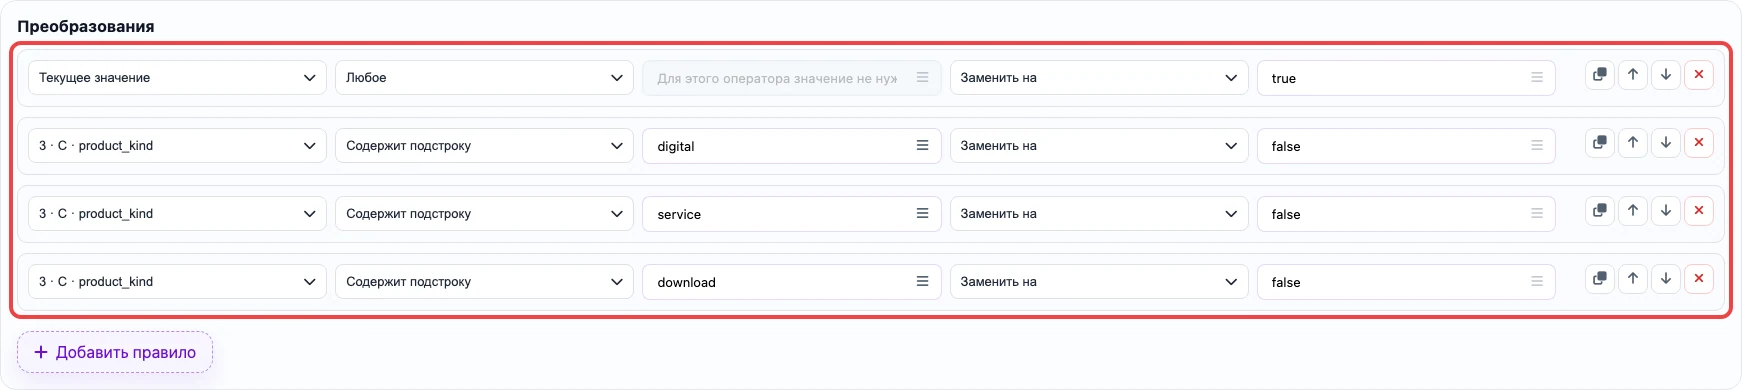Open Содержит подстроку dropdown in download row

click(484, 282)
